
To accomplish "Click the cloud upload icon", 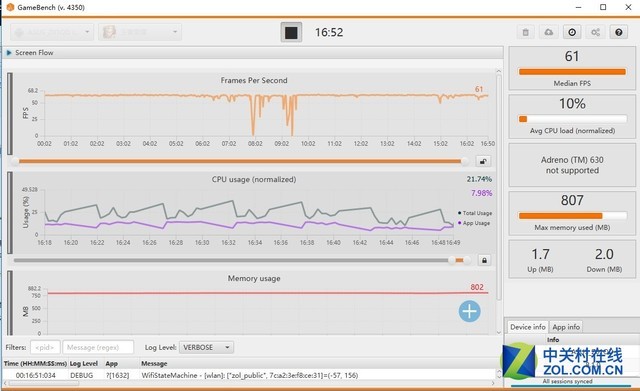I will [x=549, y=32].
